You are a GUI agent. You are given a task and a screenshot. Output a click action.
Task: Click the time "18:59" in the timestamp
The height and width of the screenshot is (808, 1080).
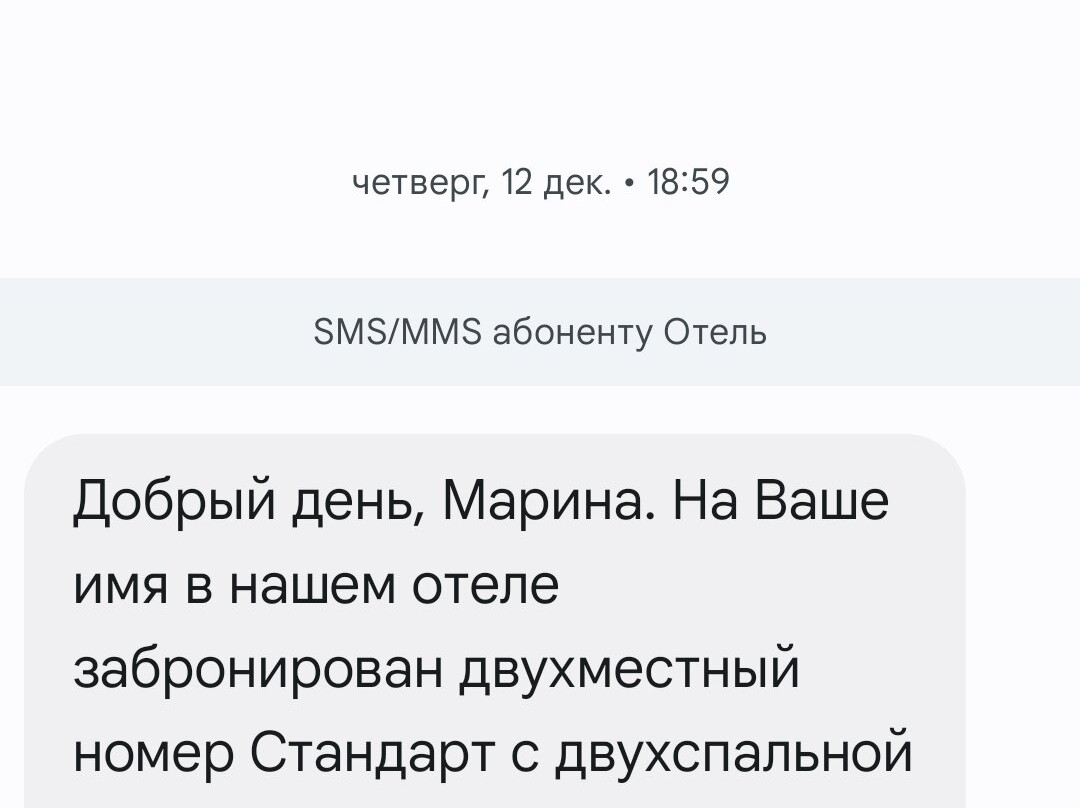(689, 183)
